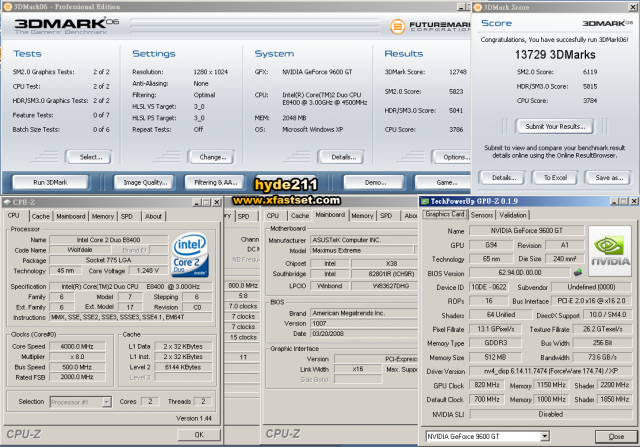Viewport: 640px width, 447px height.
Task: Export score To Excel
Action: point(555,178)
